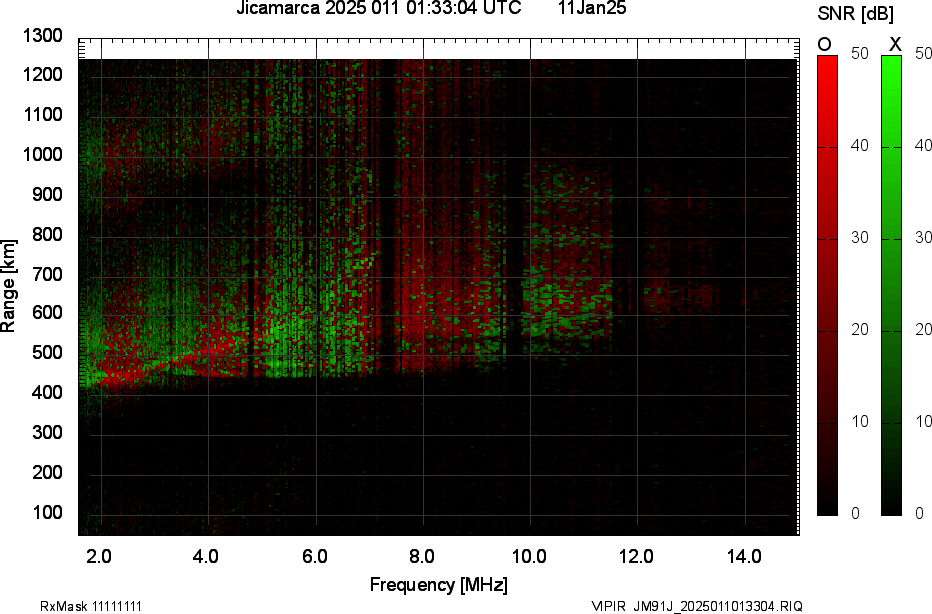
Task: Click the RxMask 11111111 text
Action: [77, 606]
